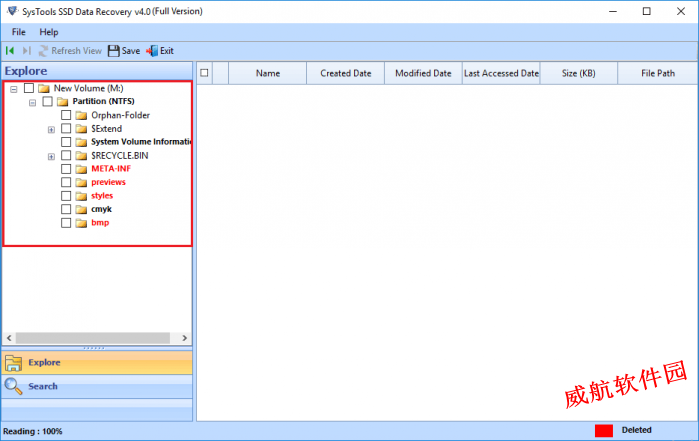Select the System Volume Information label
This screenshot has width=699, height=441.
141,142
